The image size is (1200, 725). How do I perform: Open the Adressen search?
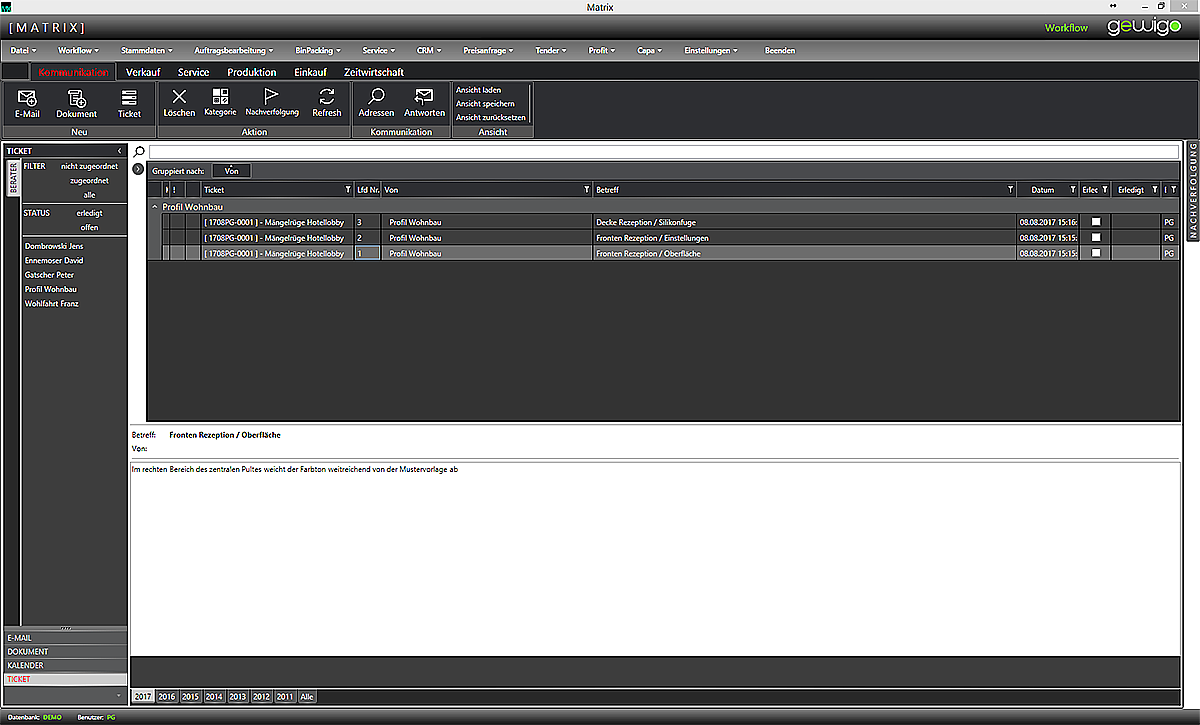(377, 102)
